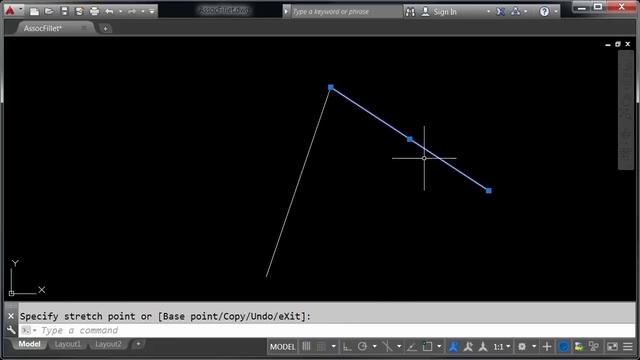Switch to the Layout2 tab
Viewport: 640px width, 360px height.
[108, 344]
